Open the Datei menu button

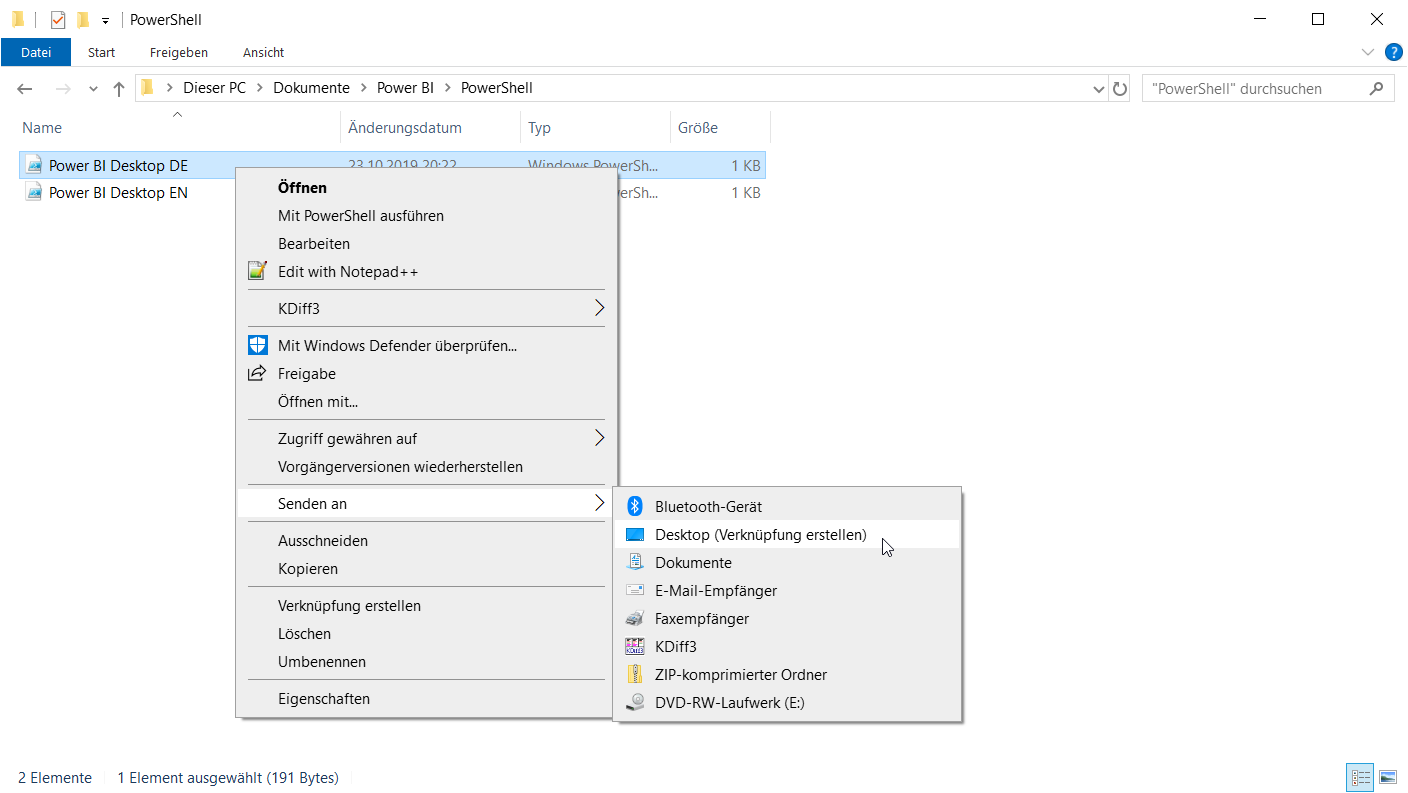pyautogui.click(x=36, y=52)
